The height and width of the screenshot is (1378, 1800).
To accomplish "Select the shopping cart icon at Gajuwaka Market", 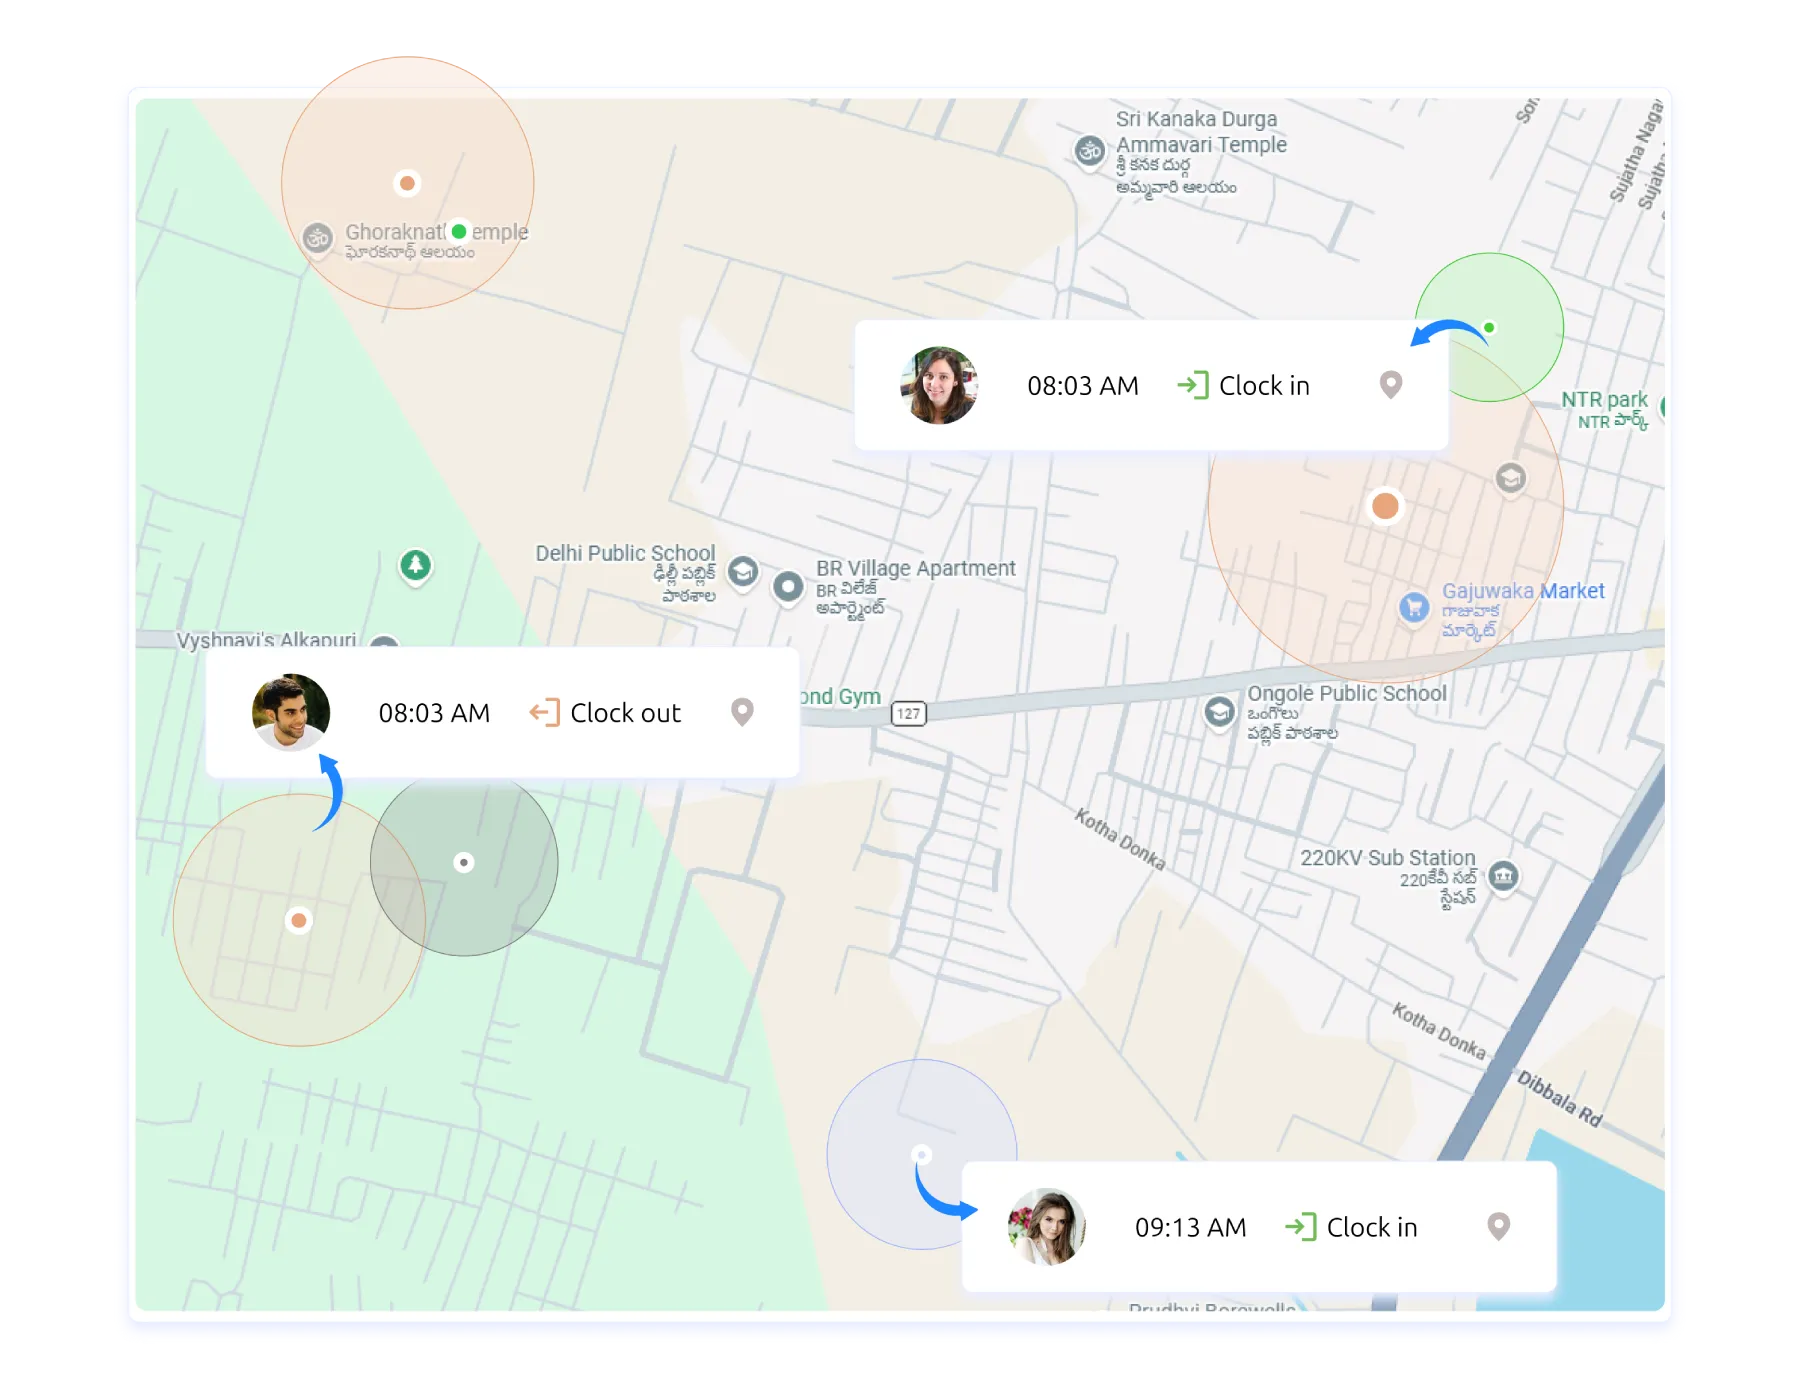I will click(1413, 608).
